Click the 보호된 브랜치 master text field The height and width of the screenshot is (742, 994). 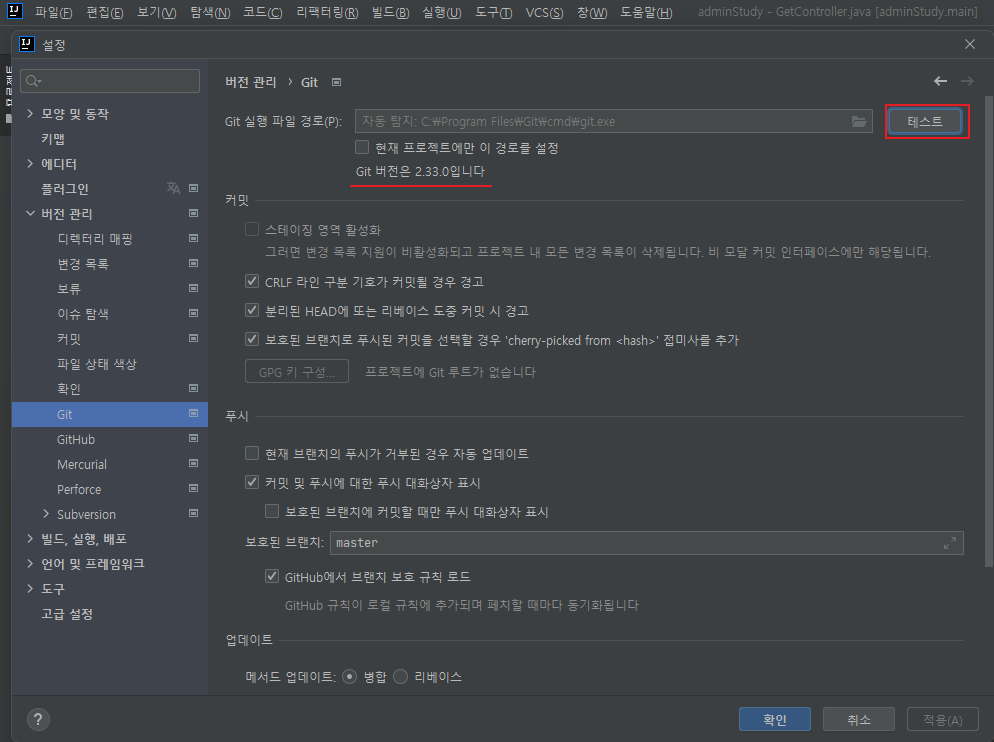[x=647, y=543]
